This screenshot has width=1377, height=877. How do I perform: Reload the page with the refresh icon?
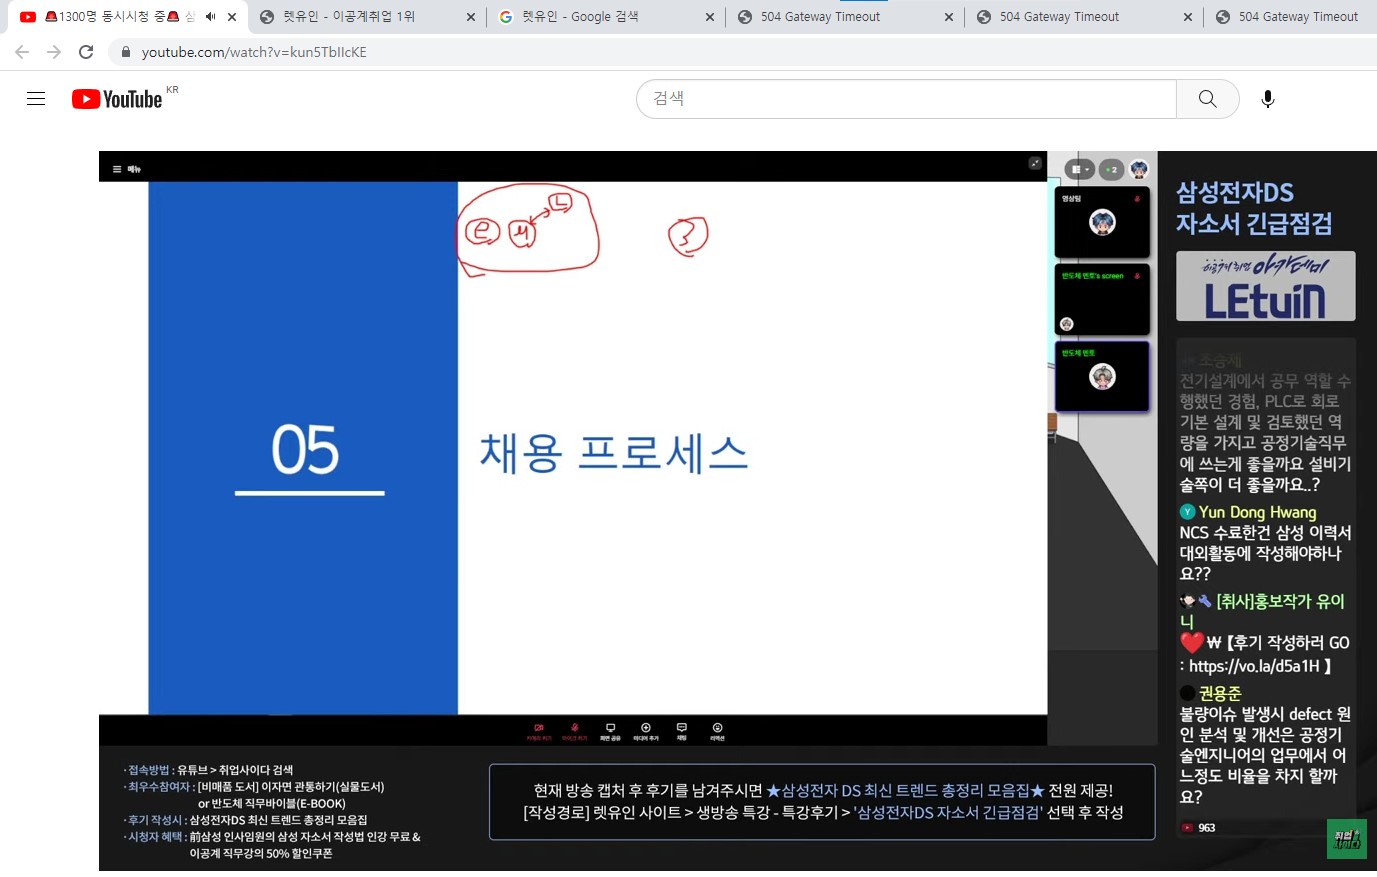(86, 52)
